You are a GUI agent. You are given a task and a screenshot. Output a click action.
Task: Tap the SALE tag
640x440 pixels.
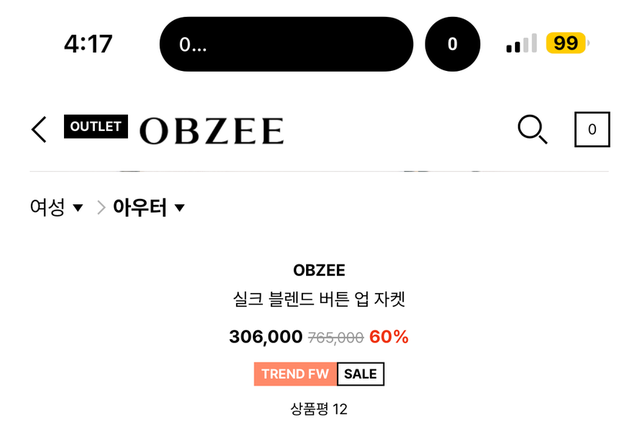point(360,374)
